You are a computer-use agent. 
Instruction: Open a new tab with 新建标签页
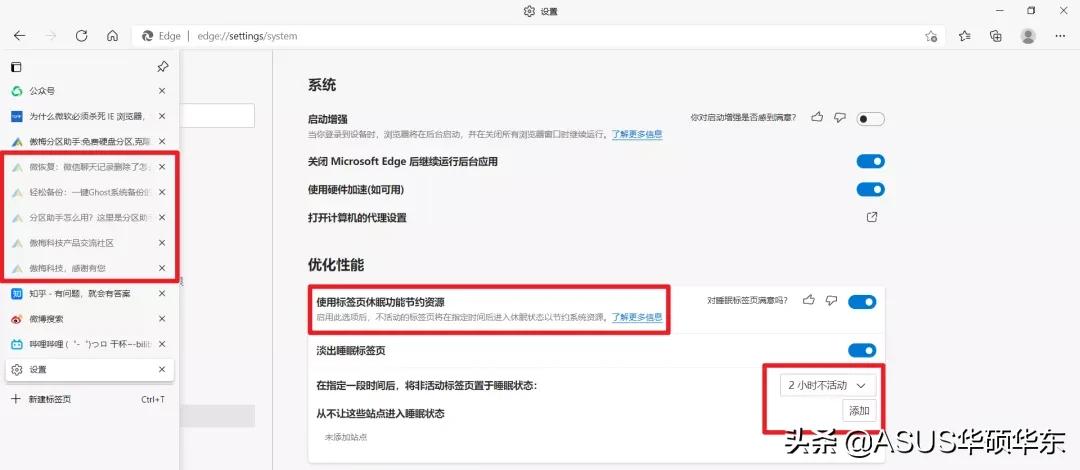[x=90, y=399]
